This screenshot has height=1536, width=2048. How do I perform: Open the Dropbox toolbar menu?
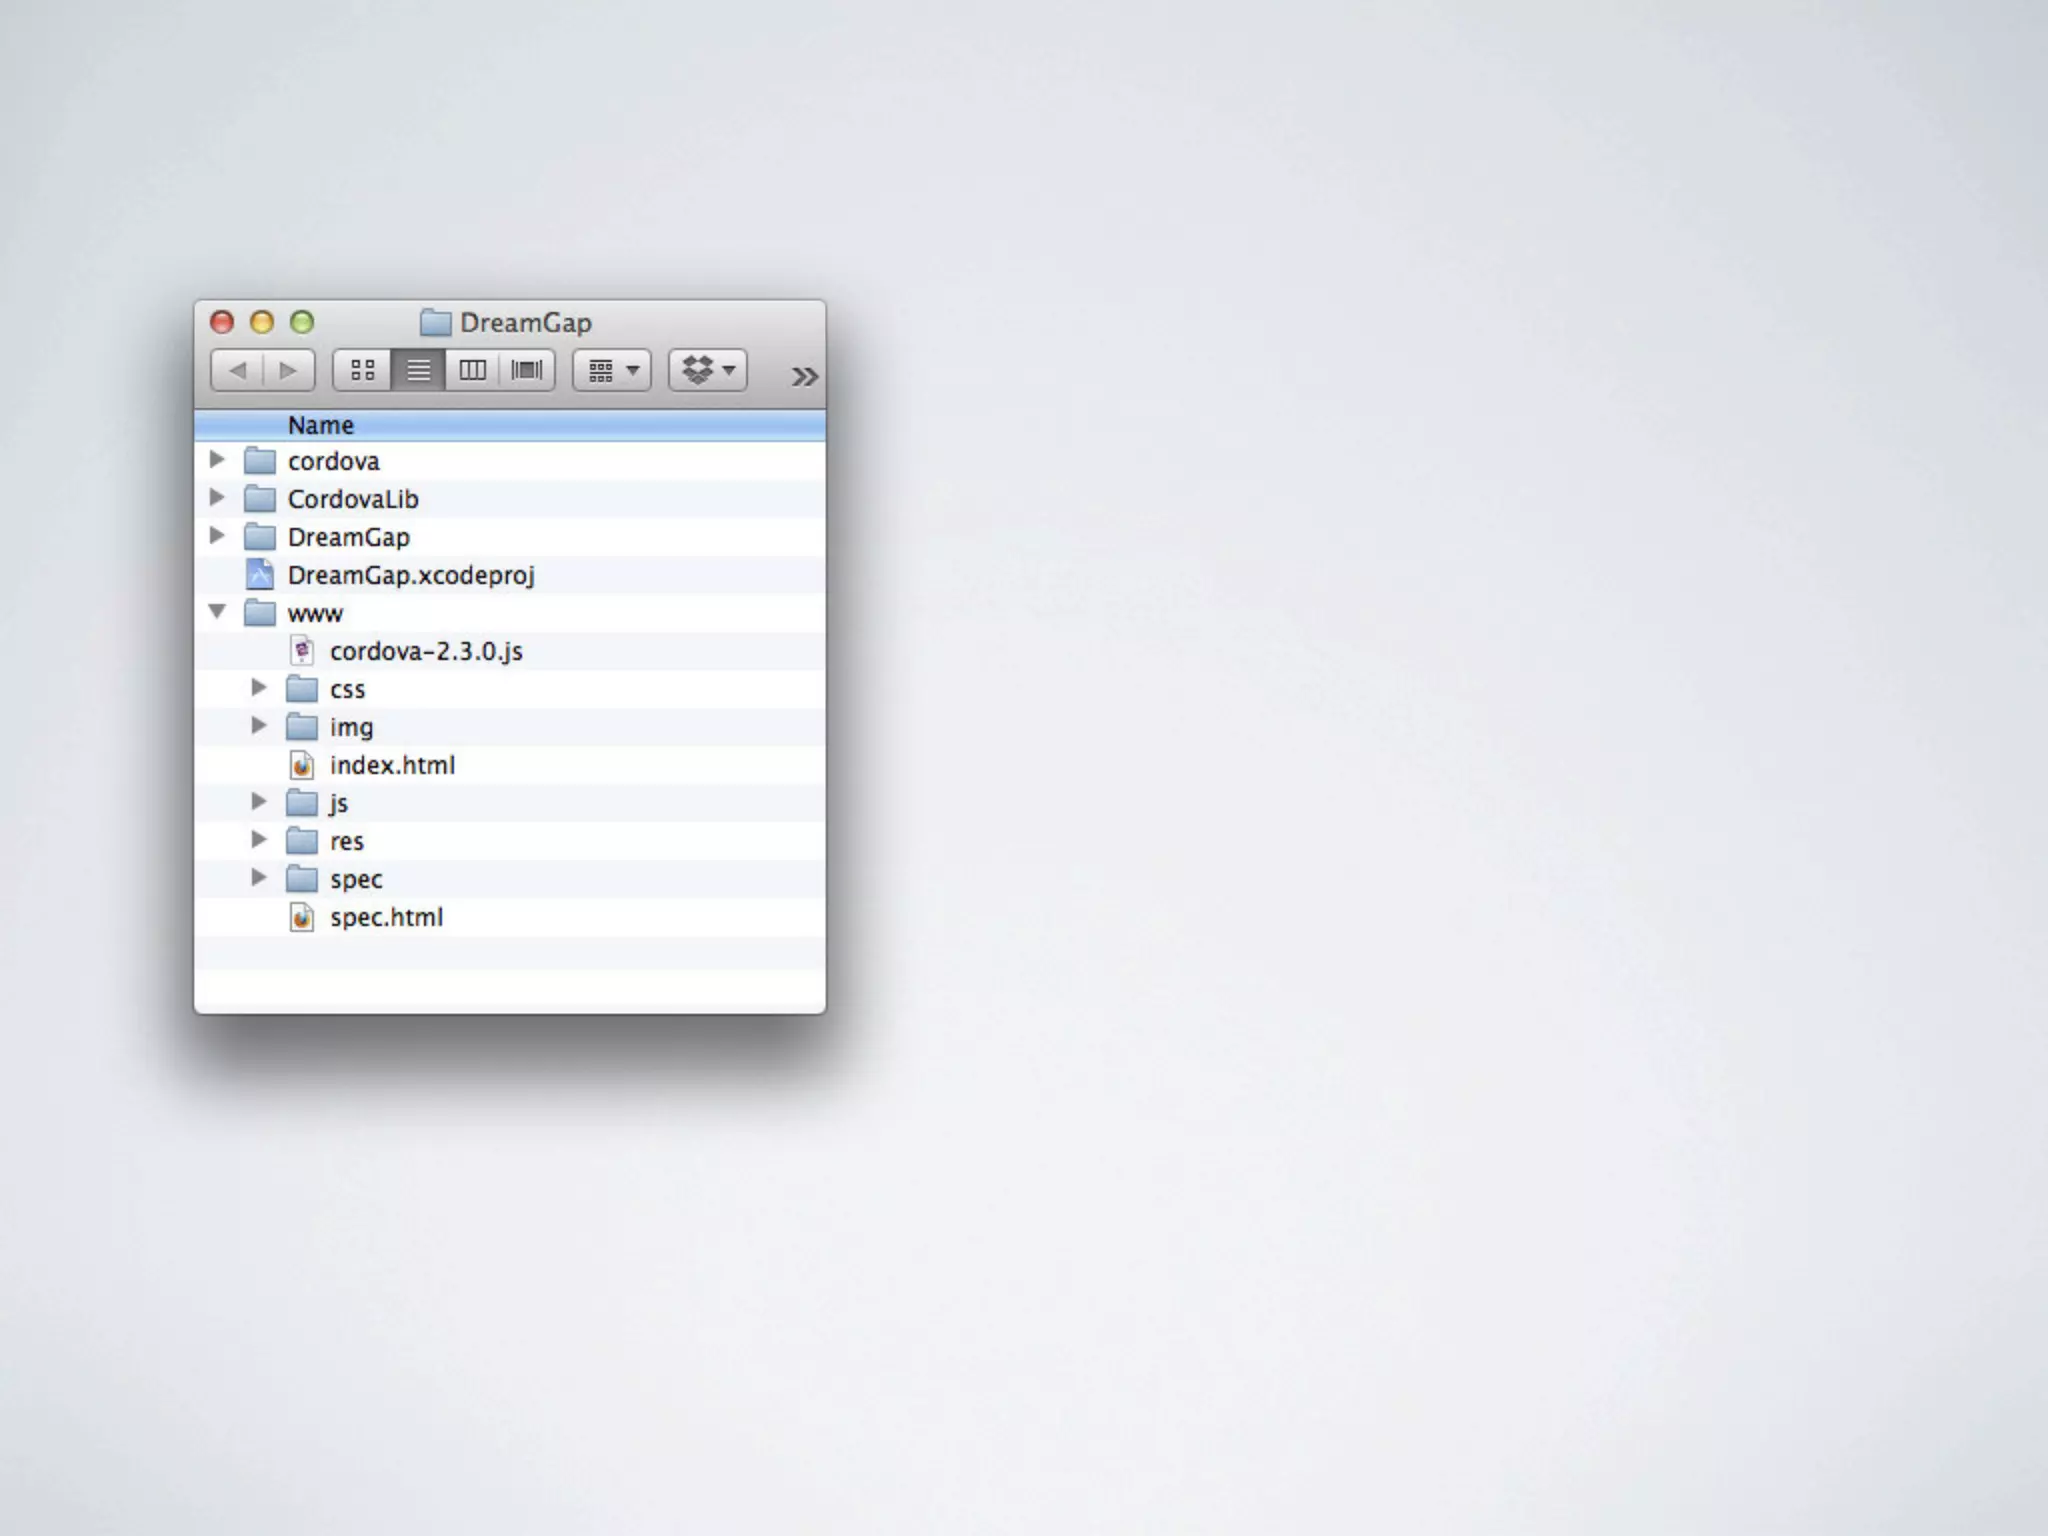pos(708,370)
